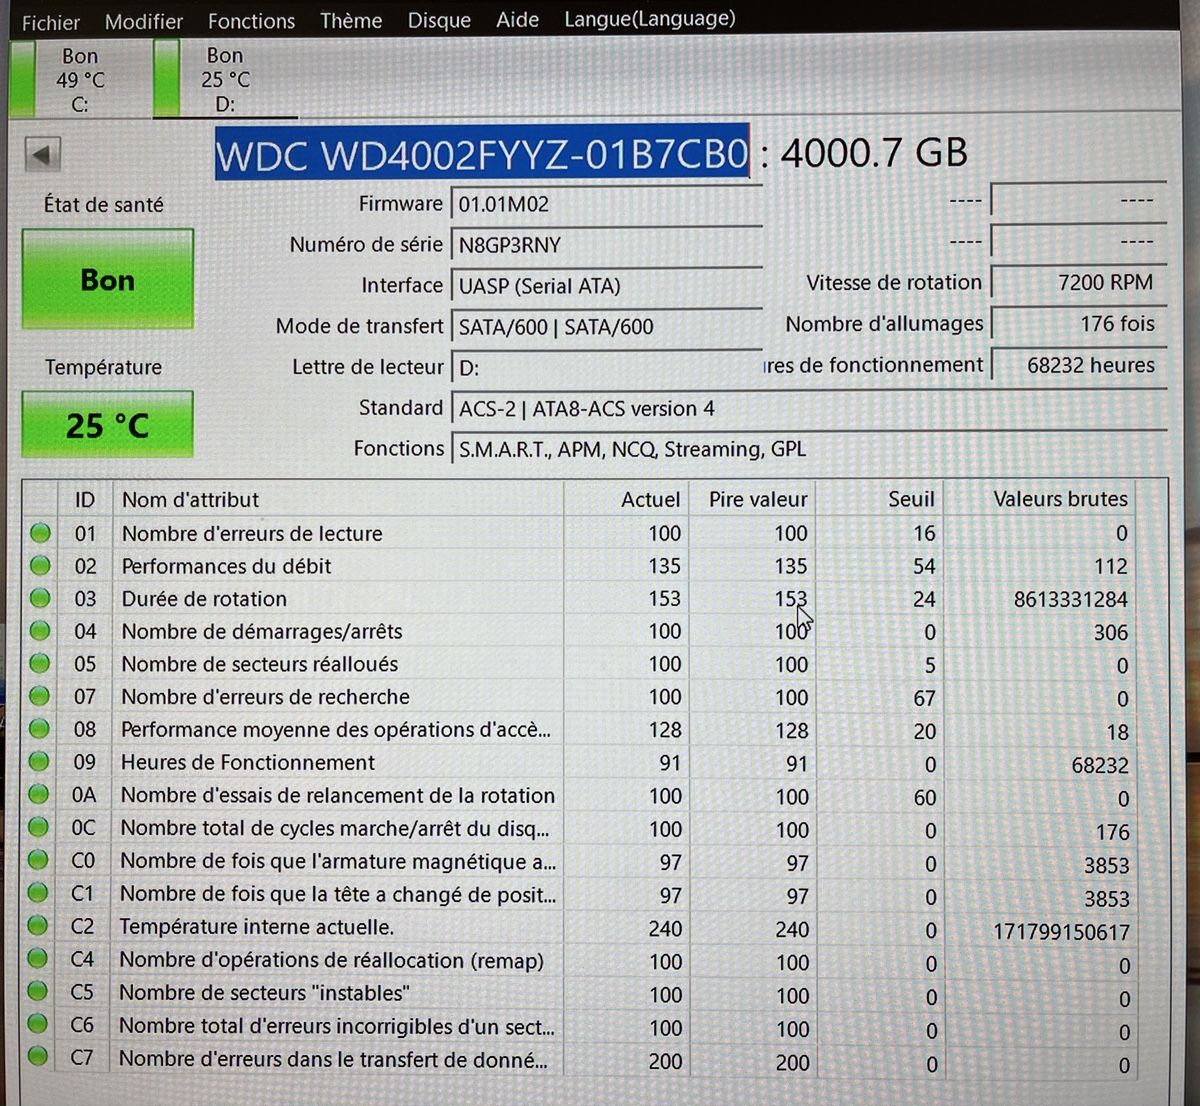The width and height of the screenshot is (1200, 1106).
Task: Select row Nombre d'opérations de réallocation (remap)
Action: (580, 962)
